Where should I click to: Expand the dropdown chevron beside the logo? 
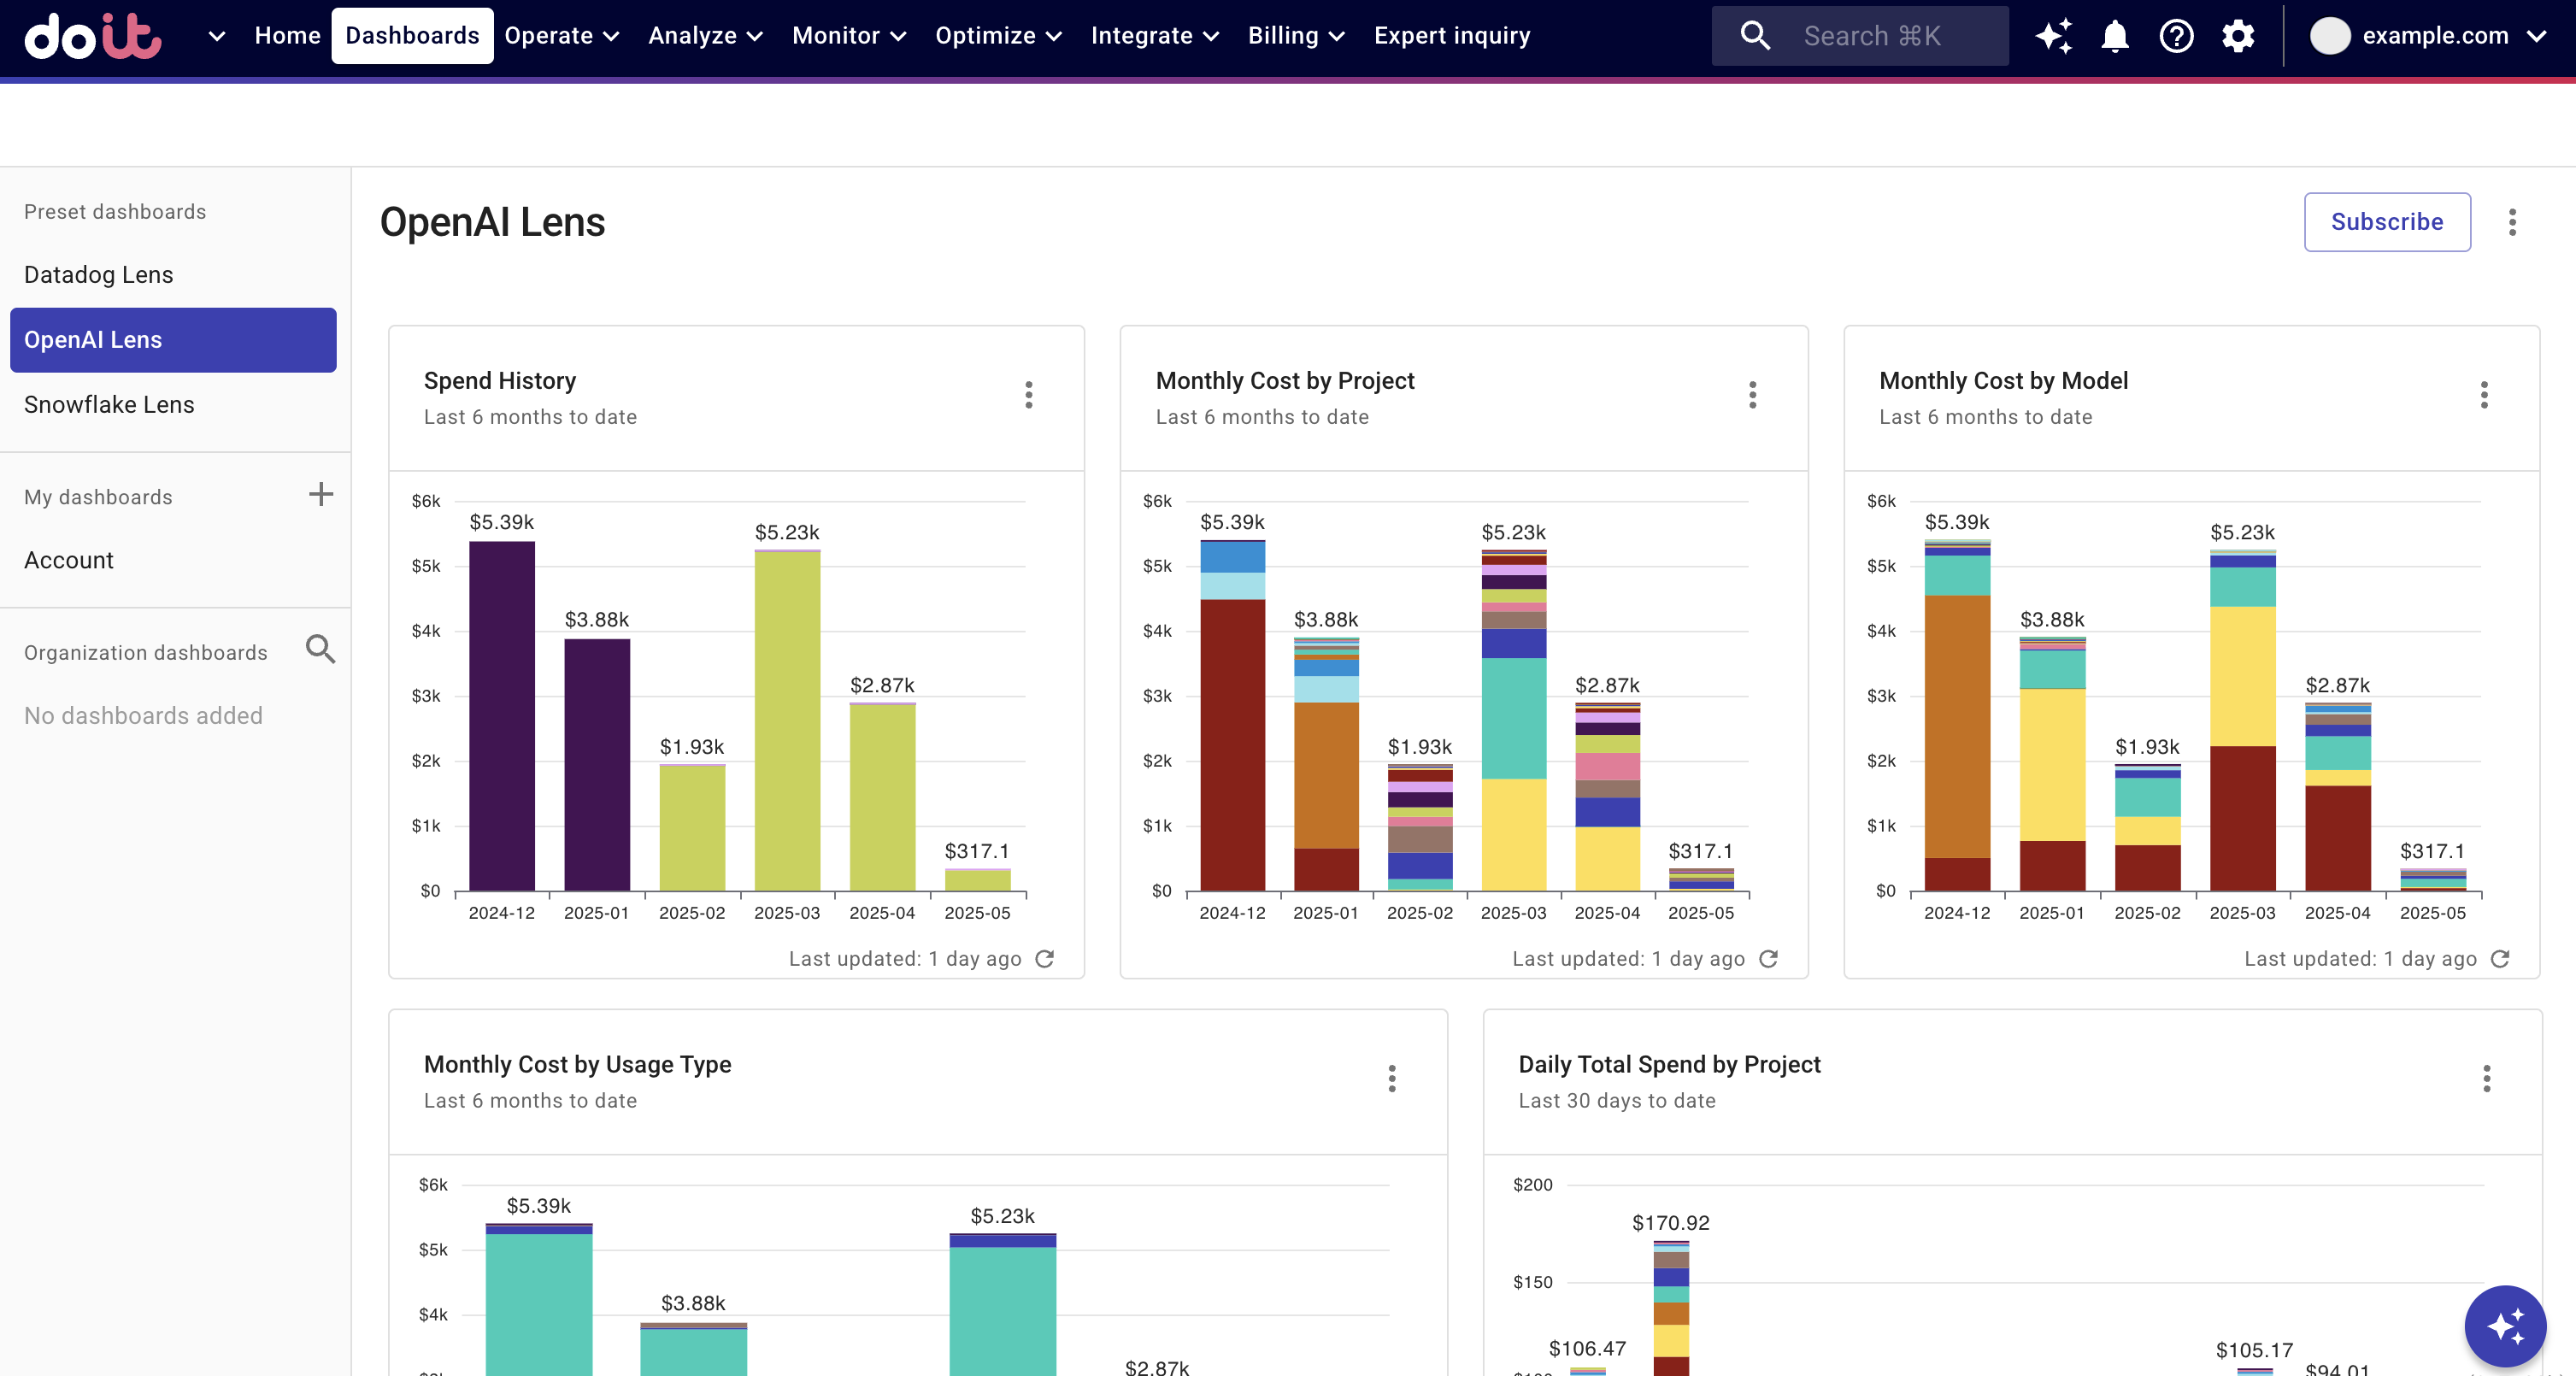(x=216, y=37)
